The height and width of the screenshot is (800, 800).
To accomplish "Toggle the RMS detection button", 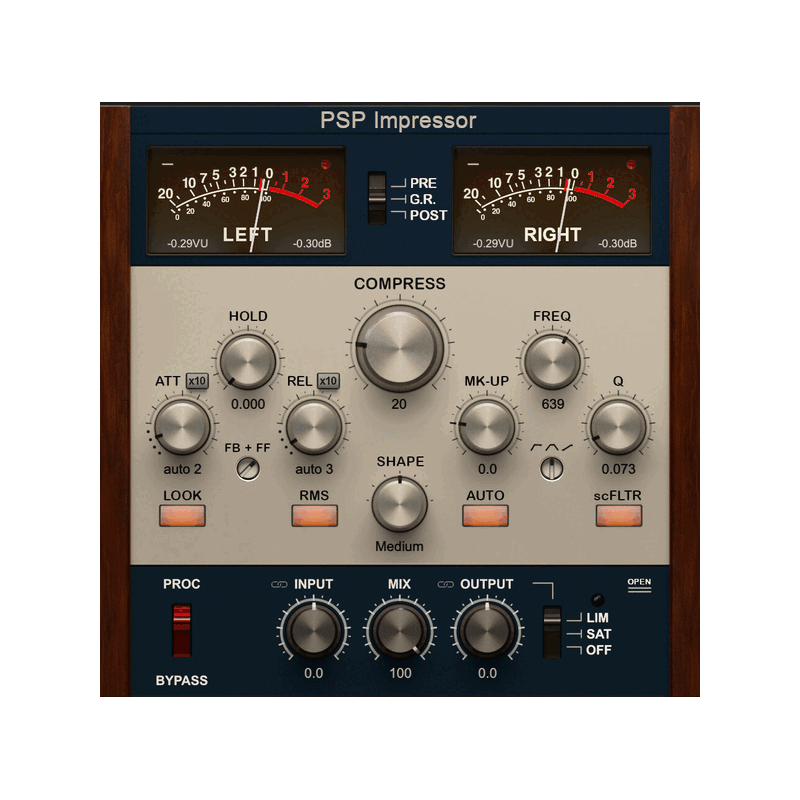I will (314, 515).
